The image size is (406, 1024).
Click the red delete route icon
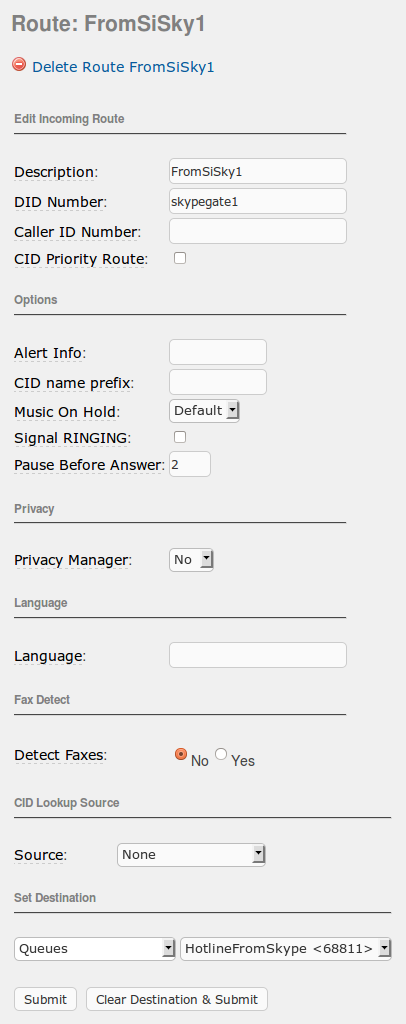[x=19, y=65]
